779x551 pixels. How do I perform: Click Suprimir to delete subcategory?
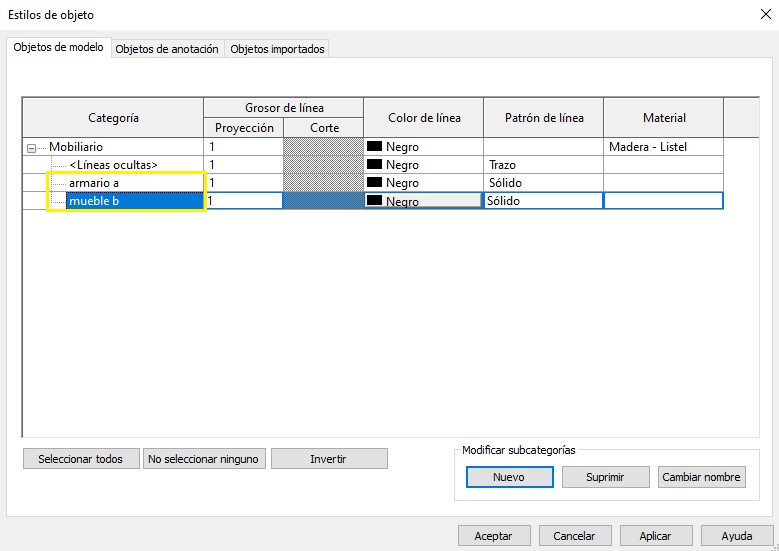[x=605, y=477]
